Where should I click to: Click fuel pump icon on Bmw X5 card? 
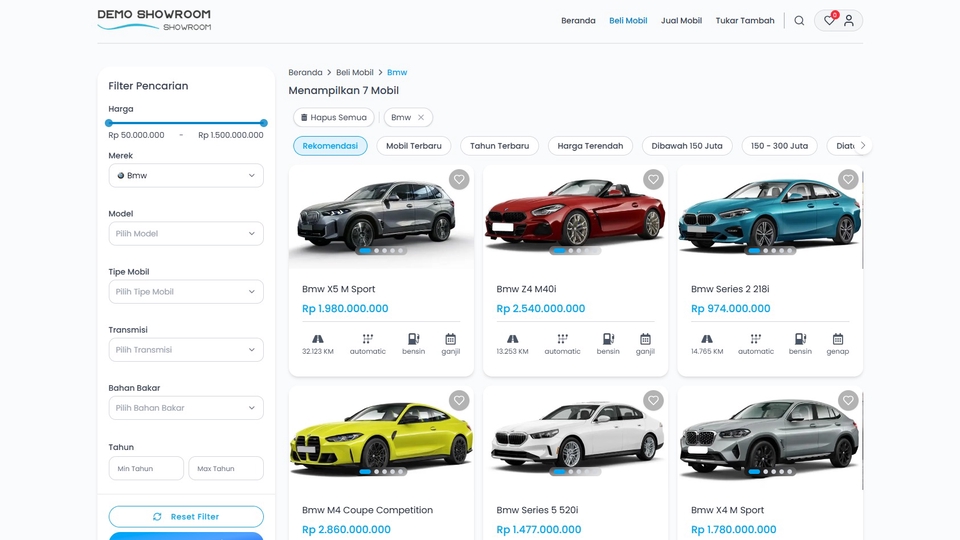point(413,339)
